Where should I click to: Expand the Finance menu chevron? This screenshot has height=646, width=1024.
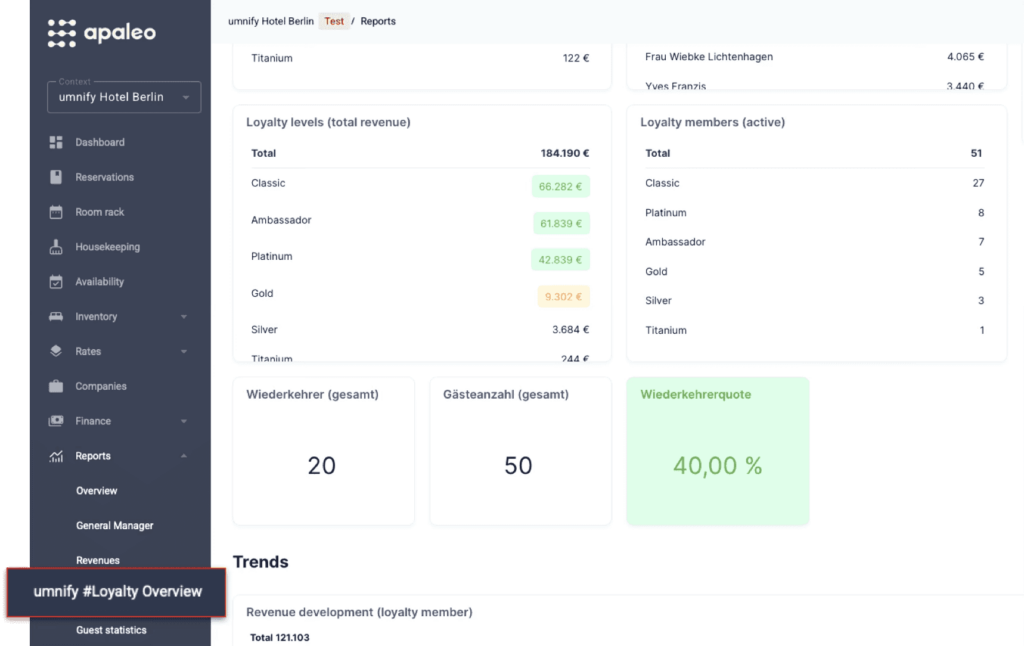click(x=184, y=421)
